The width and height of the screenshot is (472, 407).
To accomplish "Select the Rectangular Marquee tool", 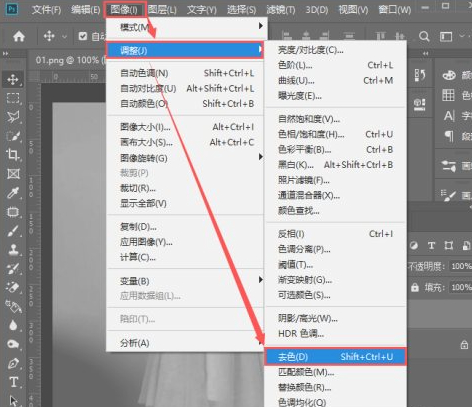I will (x=13, y=98).
